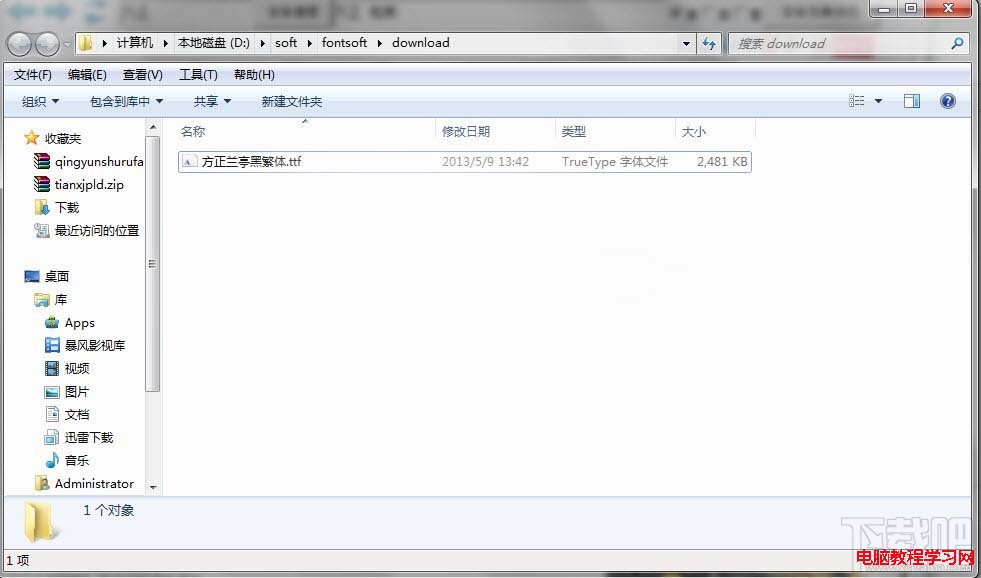The width and height of the screenshot is (981, 578).
Task: Click the blue help icon
Action: coord(948,101)
